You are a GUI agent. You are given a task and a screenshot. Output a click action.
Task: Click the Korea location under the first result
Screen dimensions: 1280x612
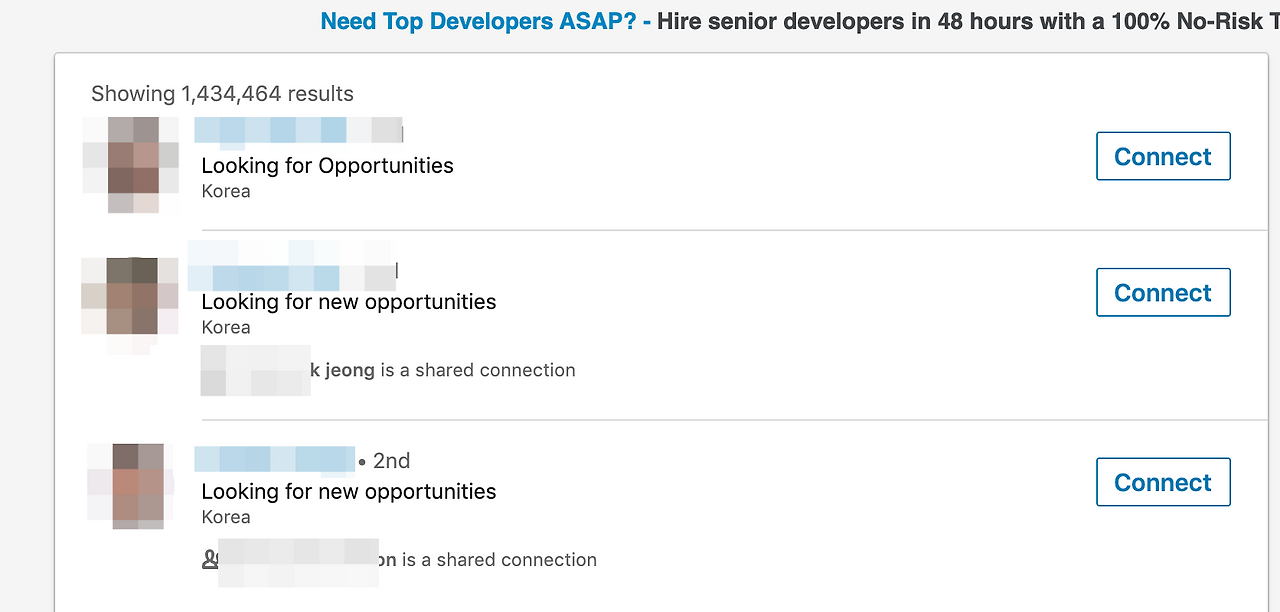click(x=226, y=191)
